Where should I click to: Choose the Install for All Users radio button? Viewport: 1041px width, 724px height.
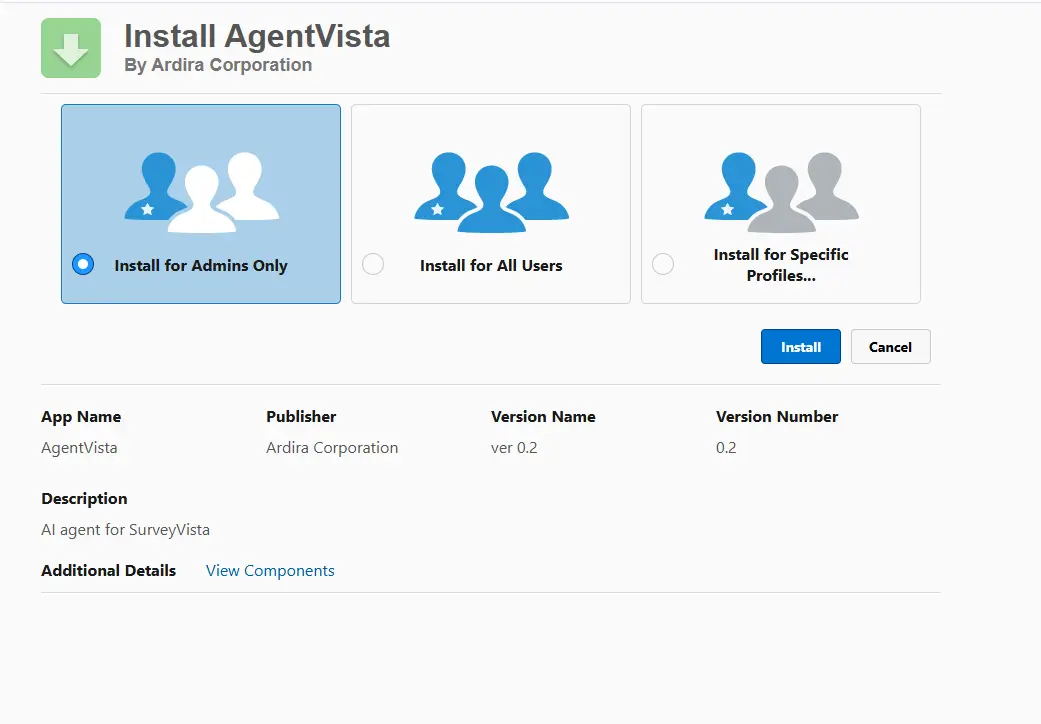coord(373,265)
